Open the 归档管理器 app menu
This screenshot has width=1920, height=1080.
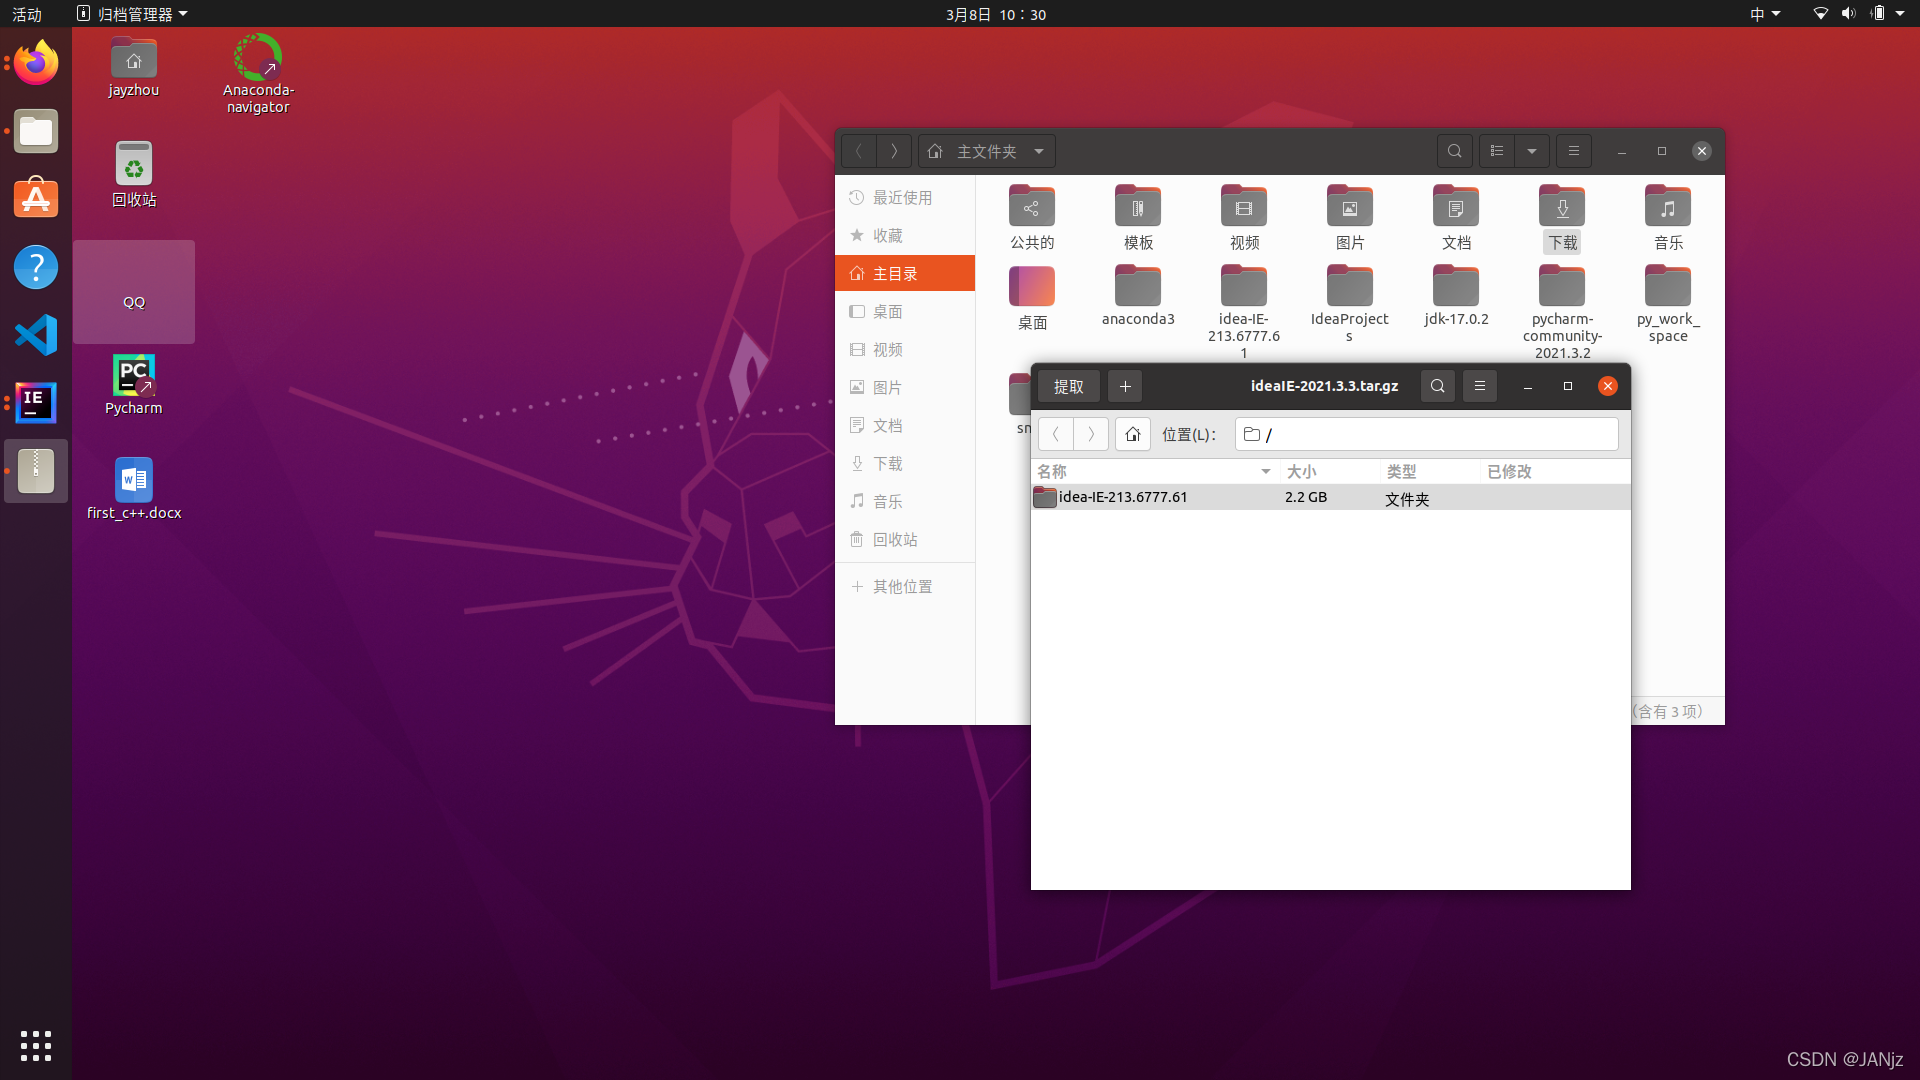[x=133, y=14]
